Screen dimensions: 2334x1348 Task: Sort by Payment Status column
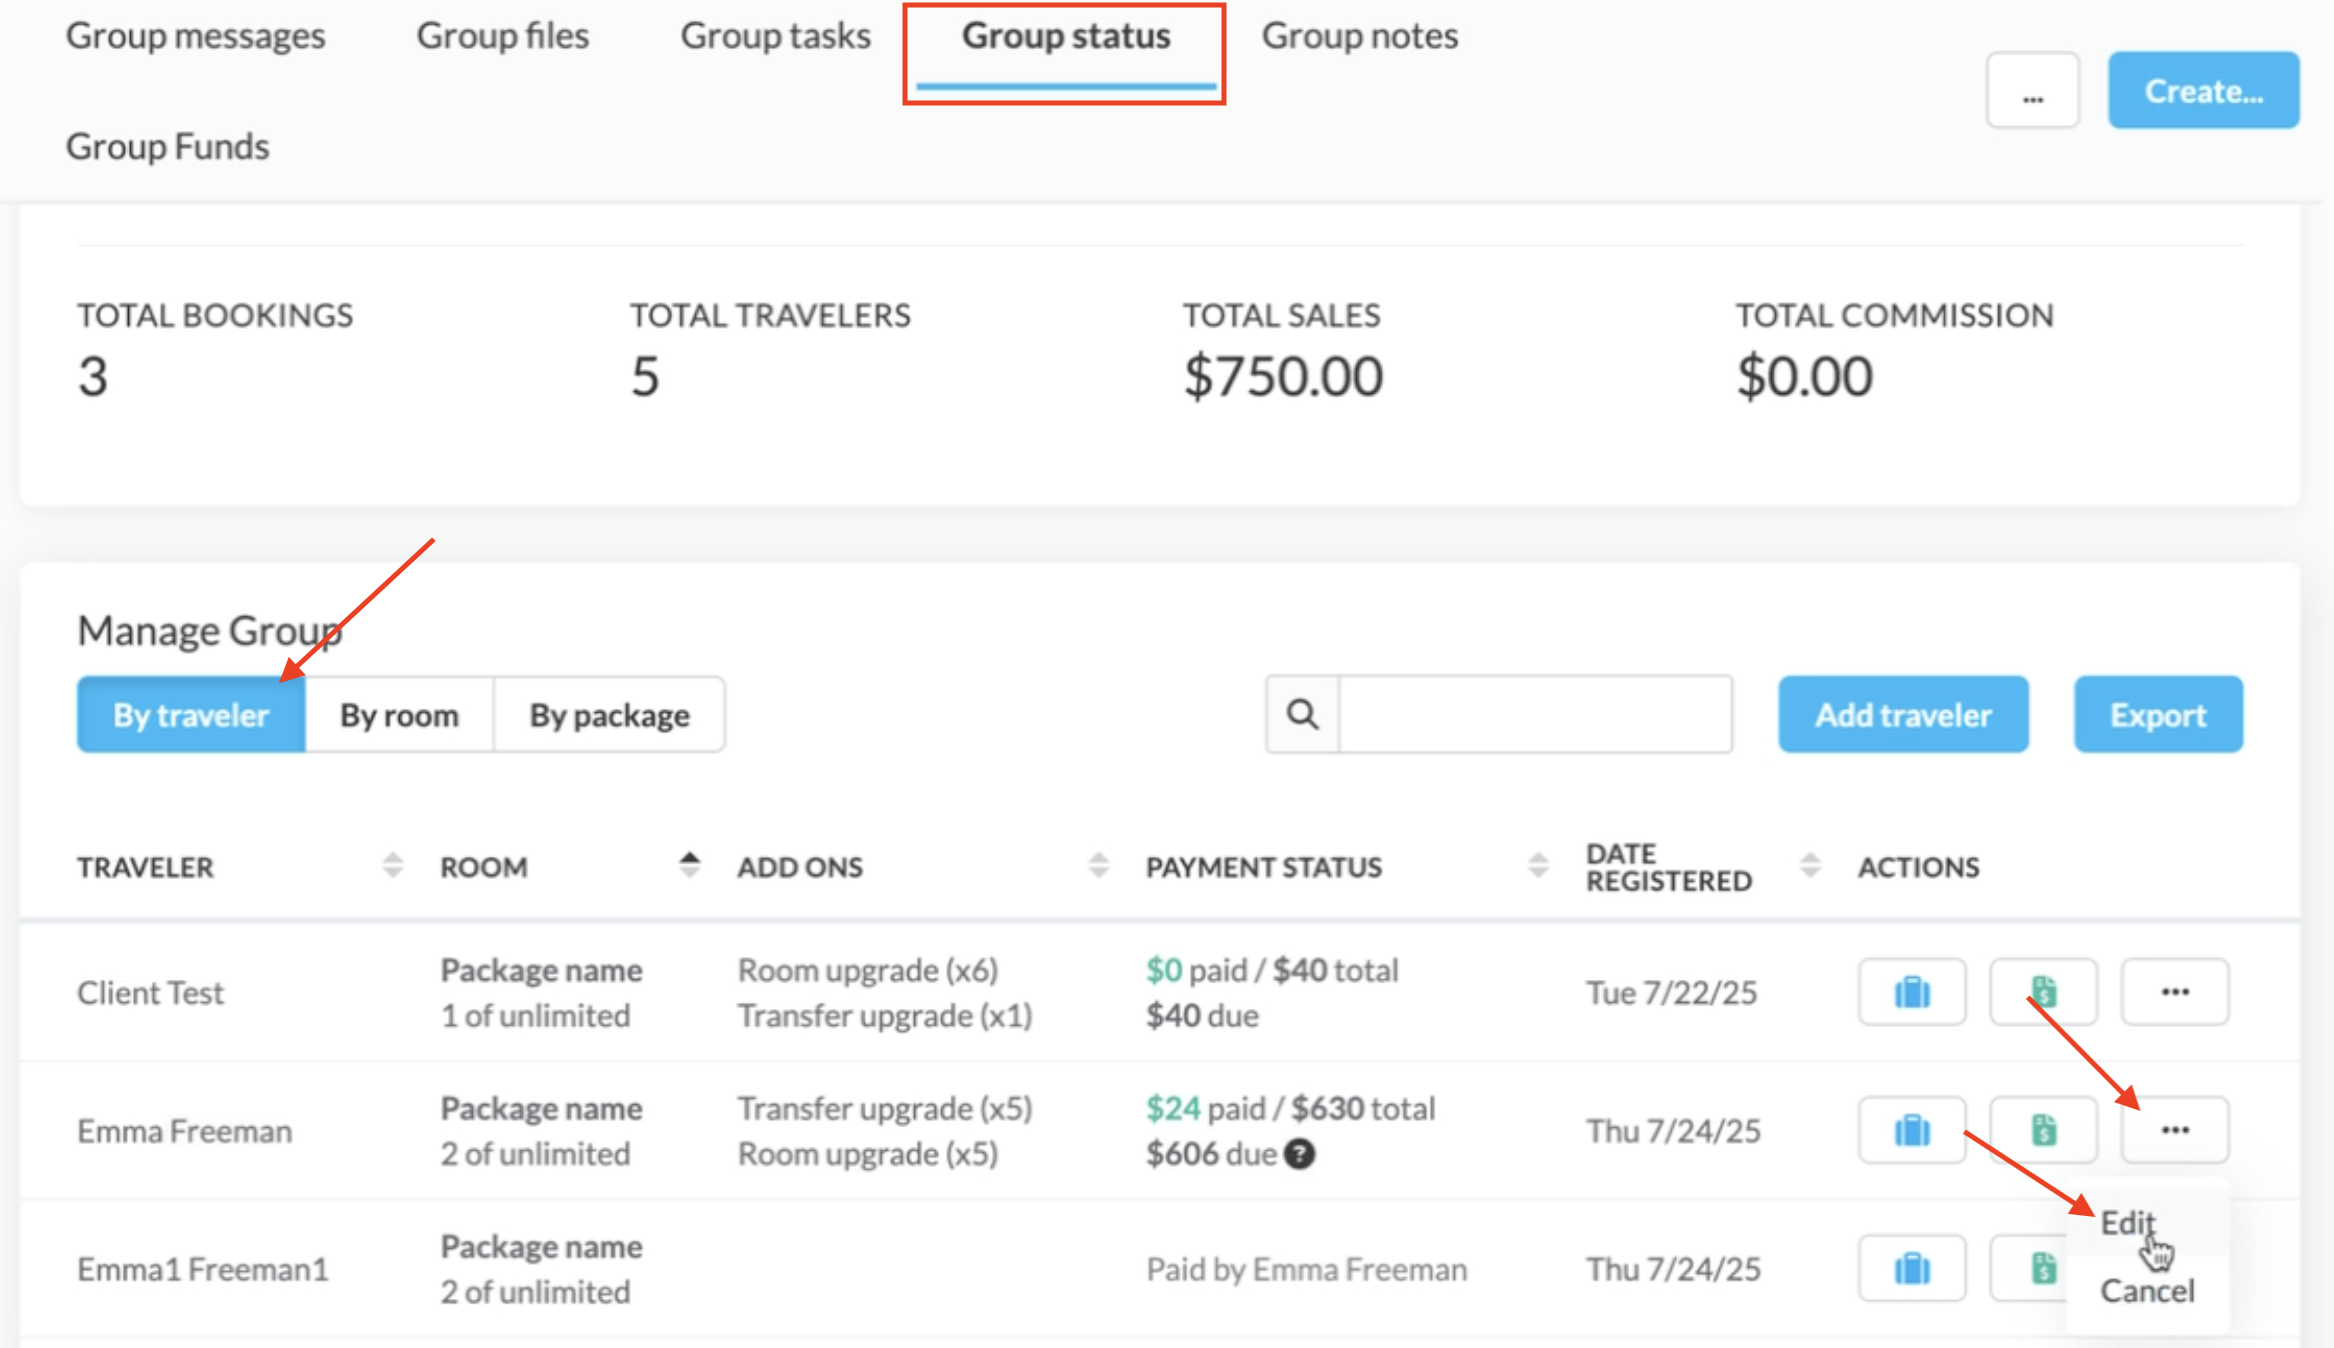pos(1538,866)
